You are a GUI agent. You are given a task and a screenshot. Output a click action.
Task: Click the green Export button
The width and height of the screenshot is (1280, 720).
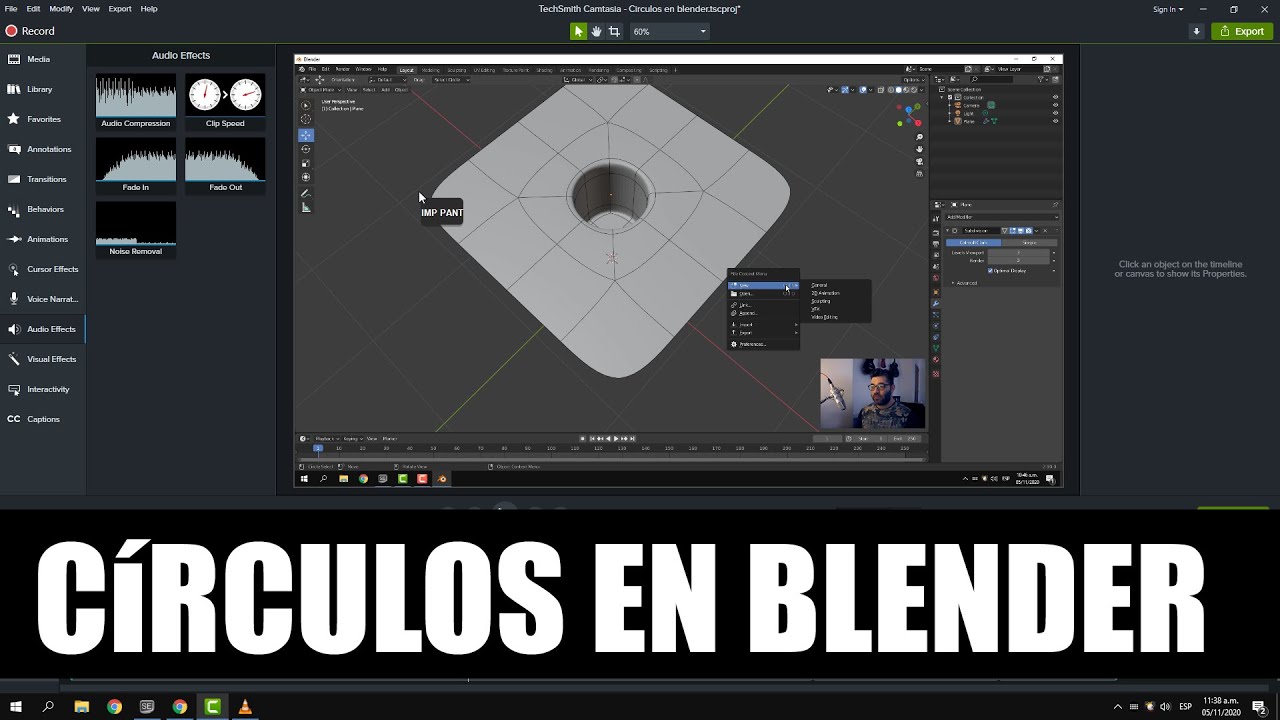(x=1242, y=31)
